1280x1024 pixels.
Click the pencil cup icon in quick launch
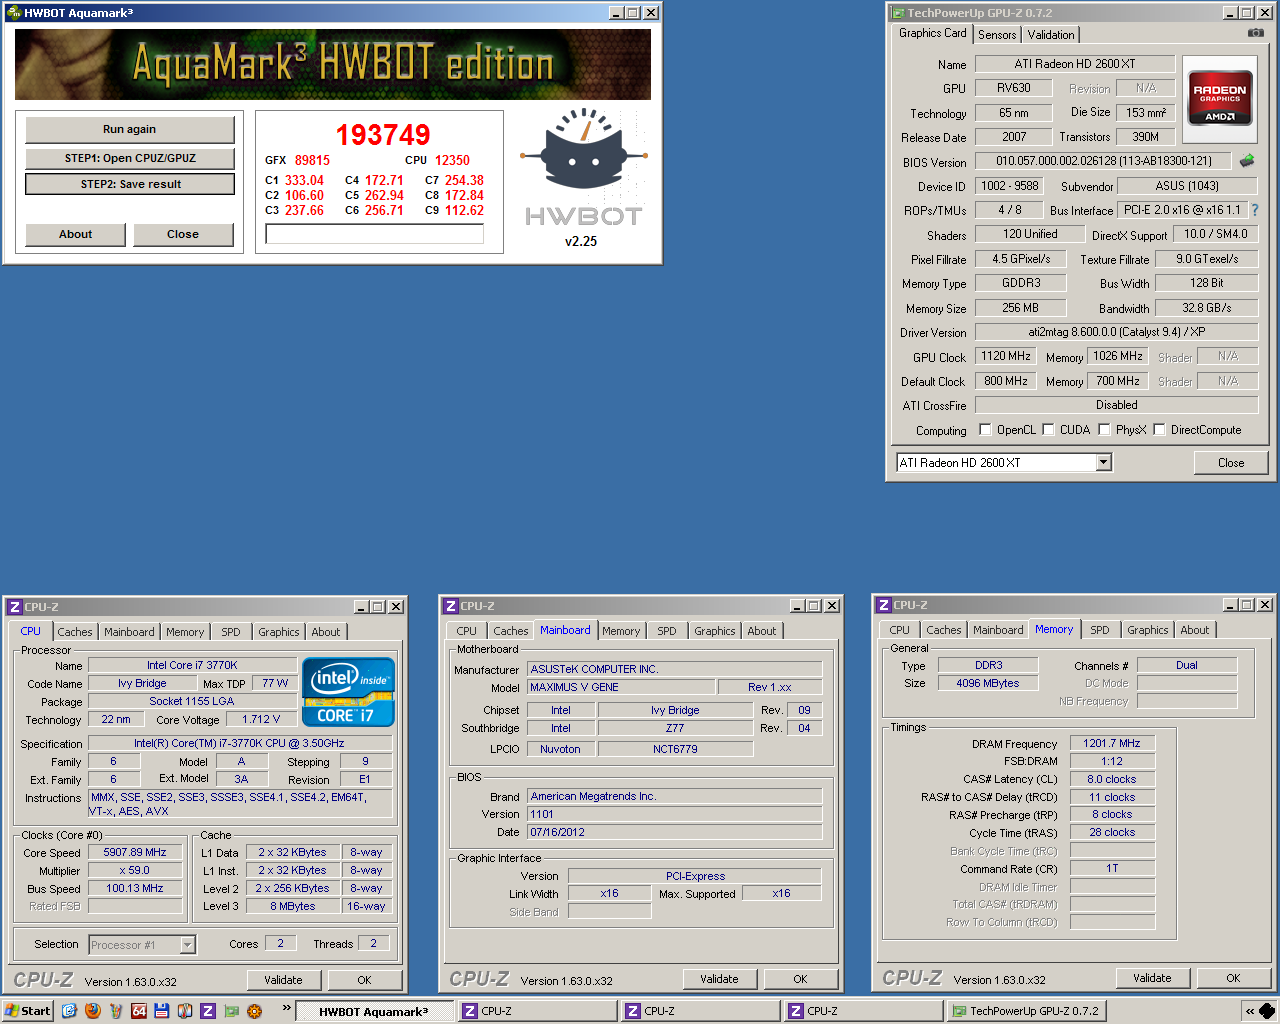pyautogui.click(x=116, y=1011)
